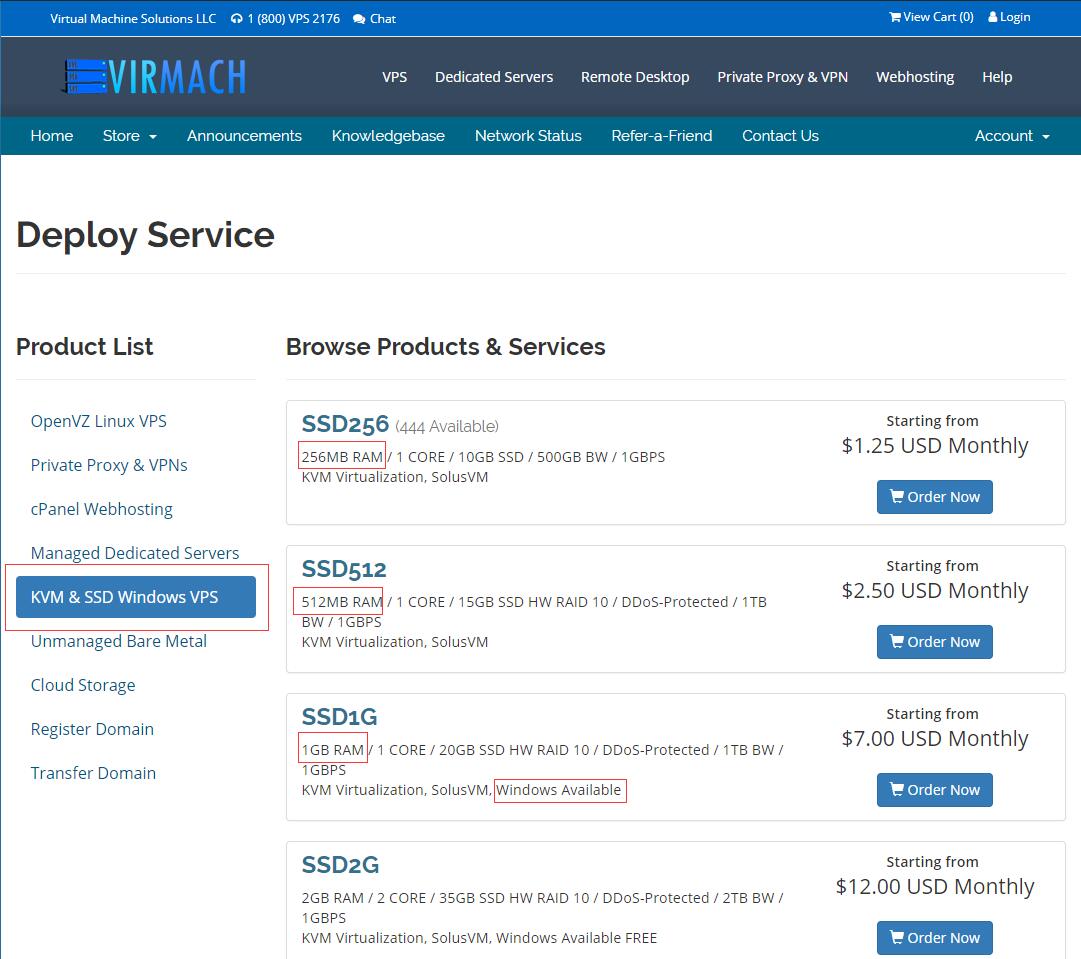
Task: Open the Network Status page
Action: point(528,135)
